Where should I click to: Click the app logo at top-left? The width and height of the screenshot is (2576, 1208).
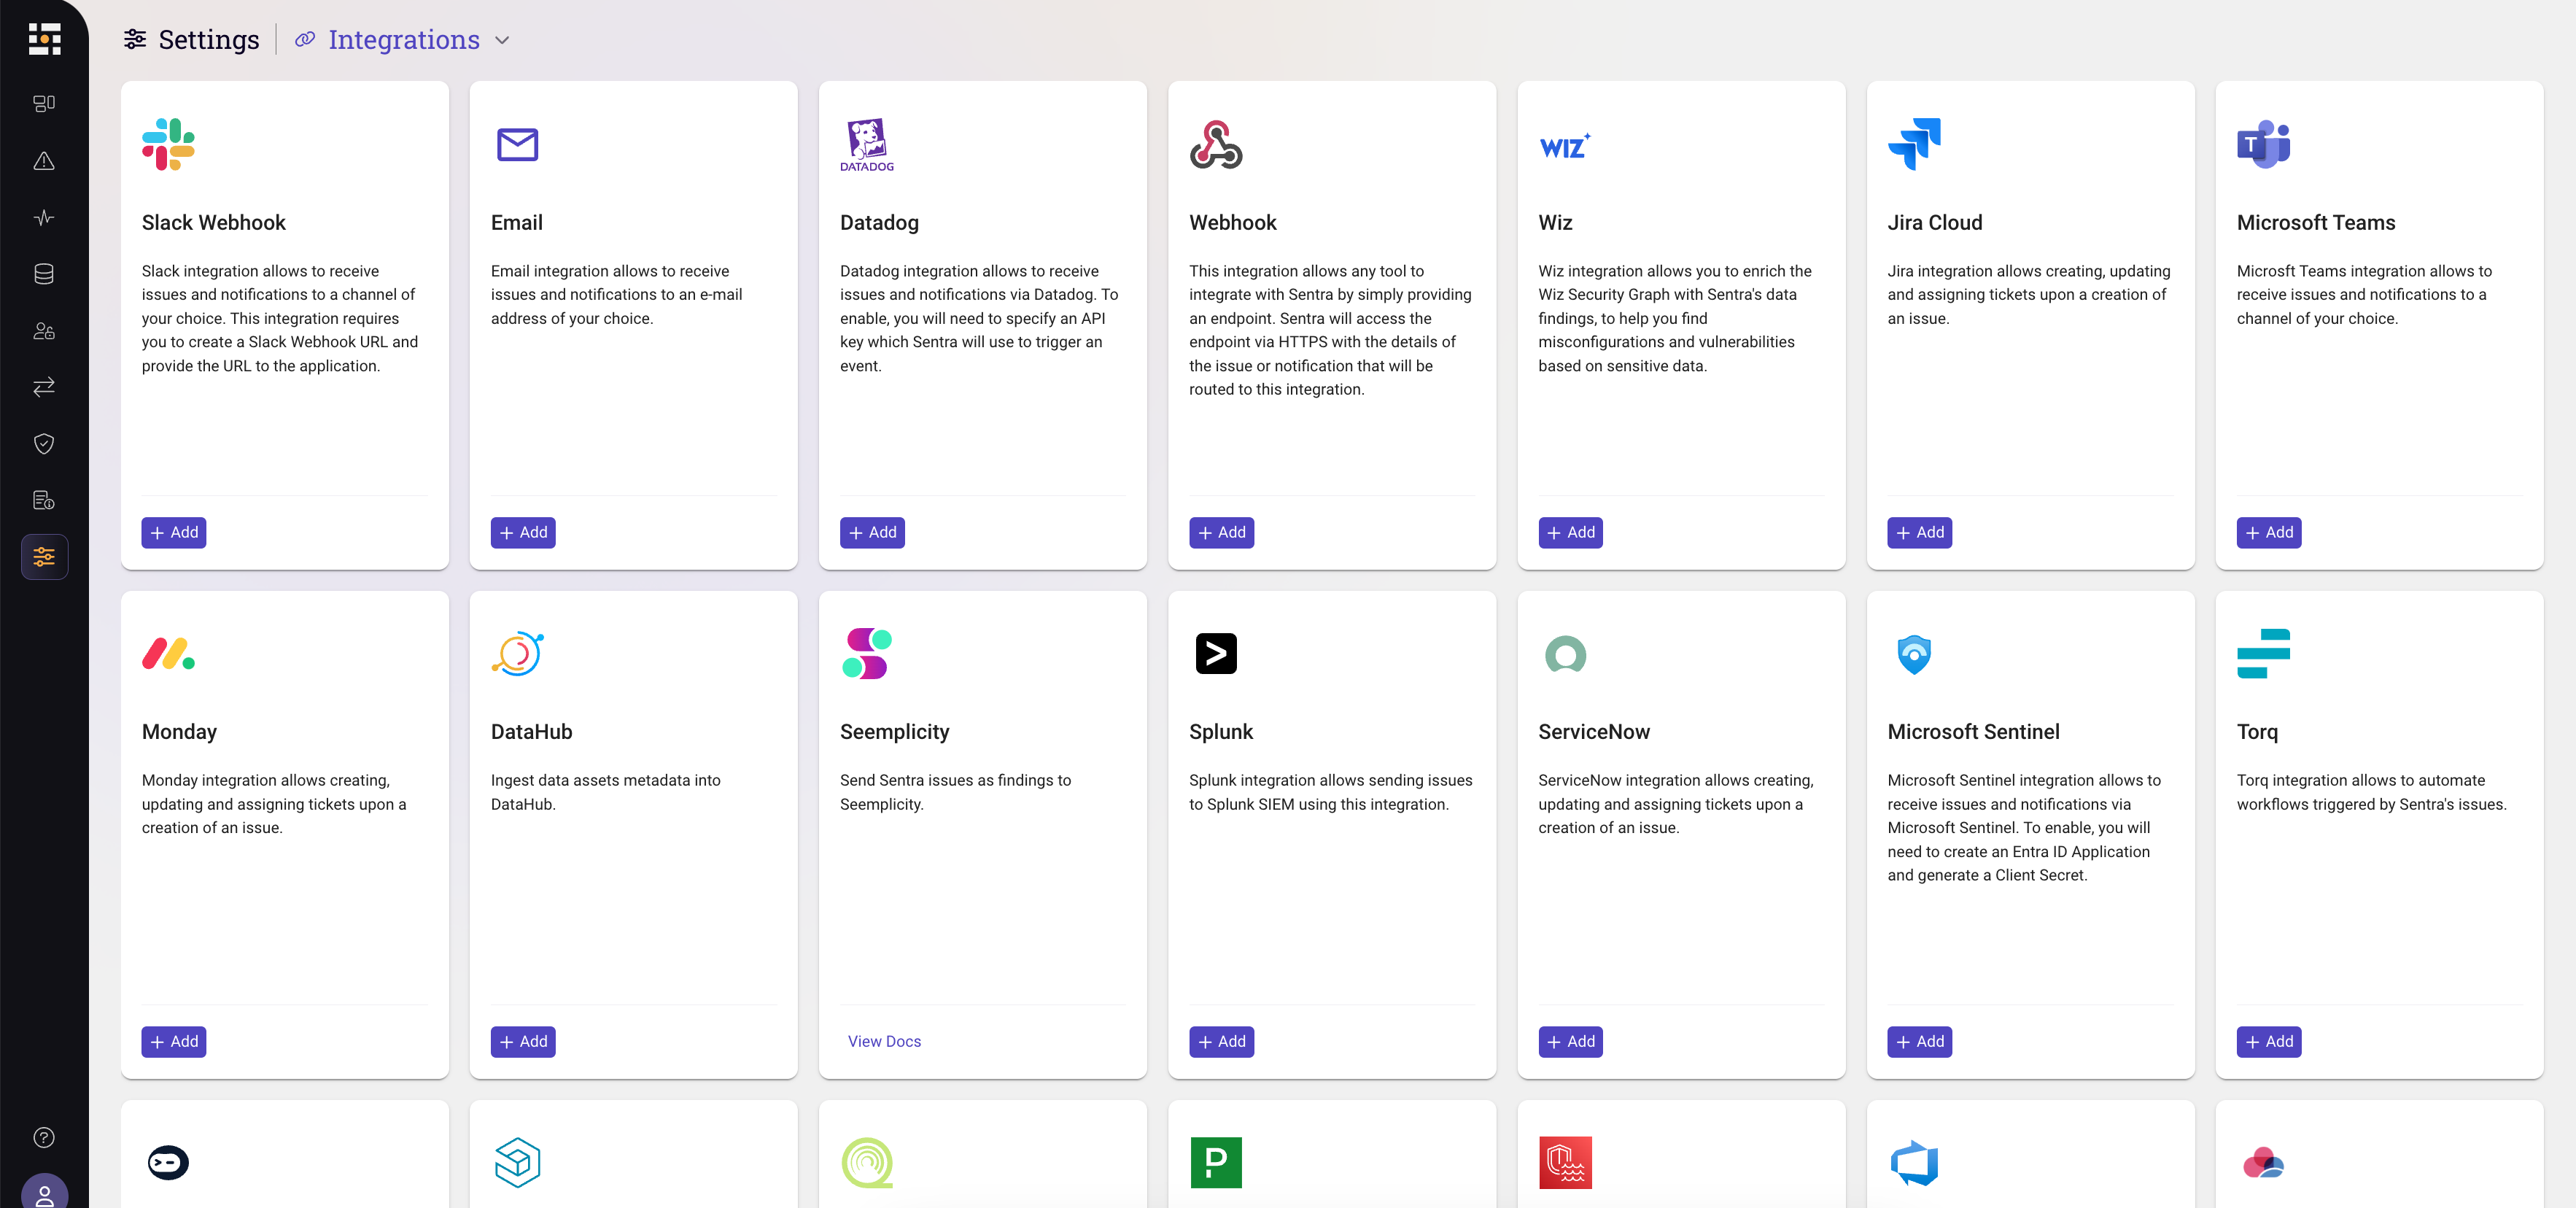pos(44,39)
